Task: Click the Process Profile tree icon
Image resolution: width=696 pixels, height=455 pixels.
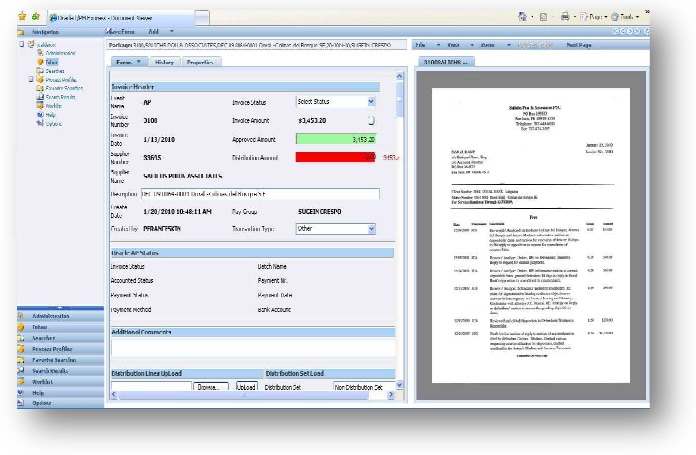Action: (x=40, y=79)
